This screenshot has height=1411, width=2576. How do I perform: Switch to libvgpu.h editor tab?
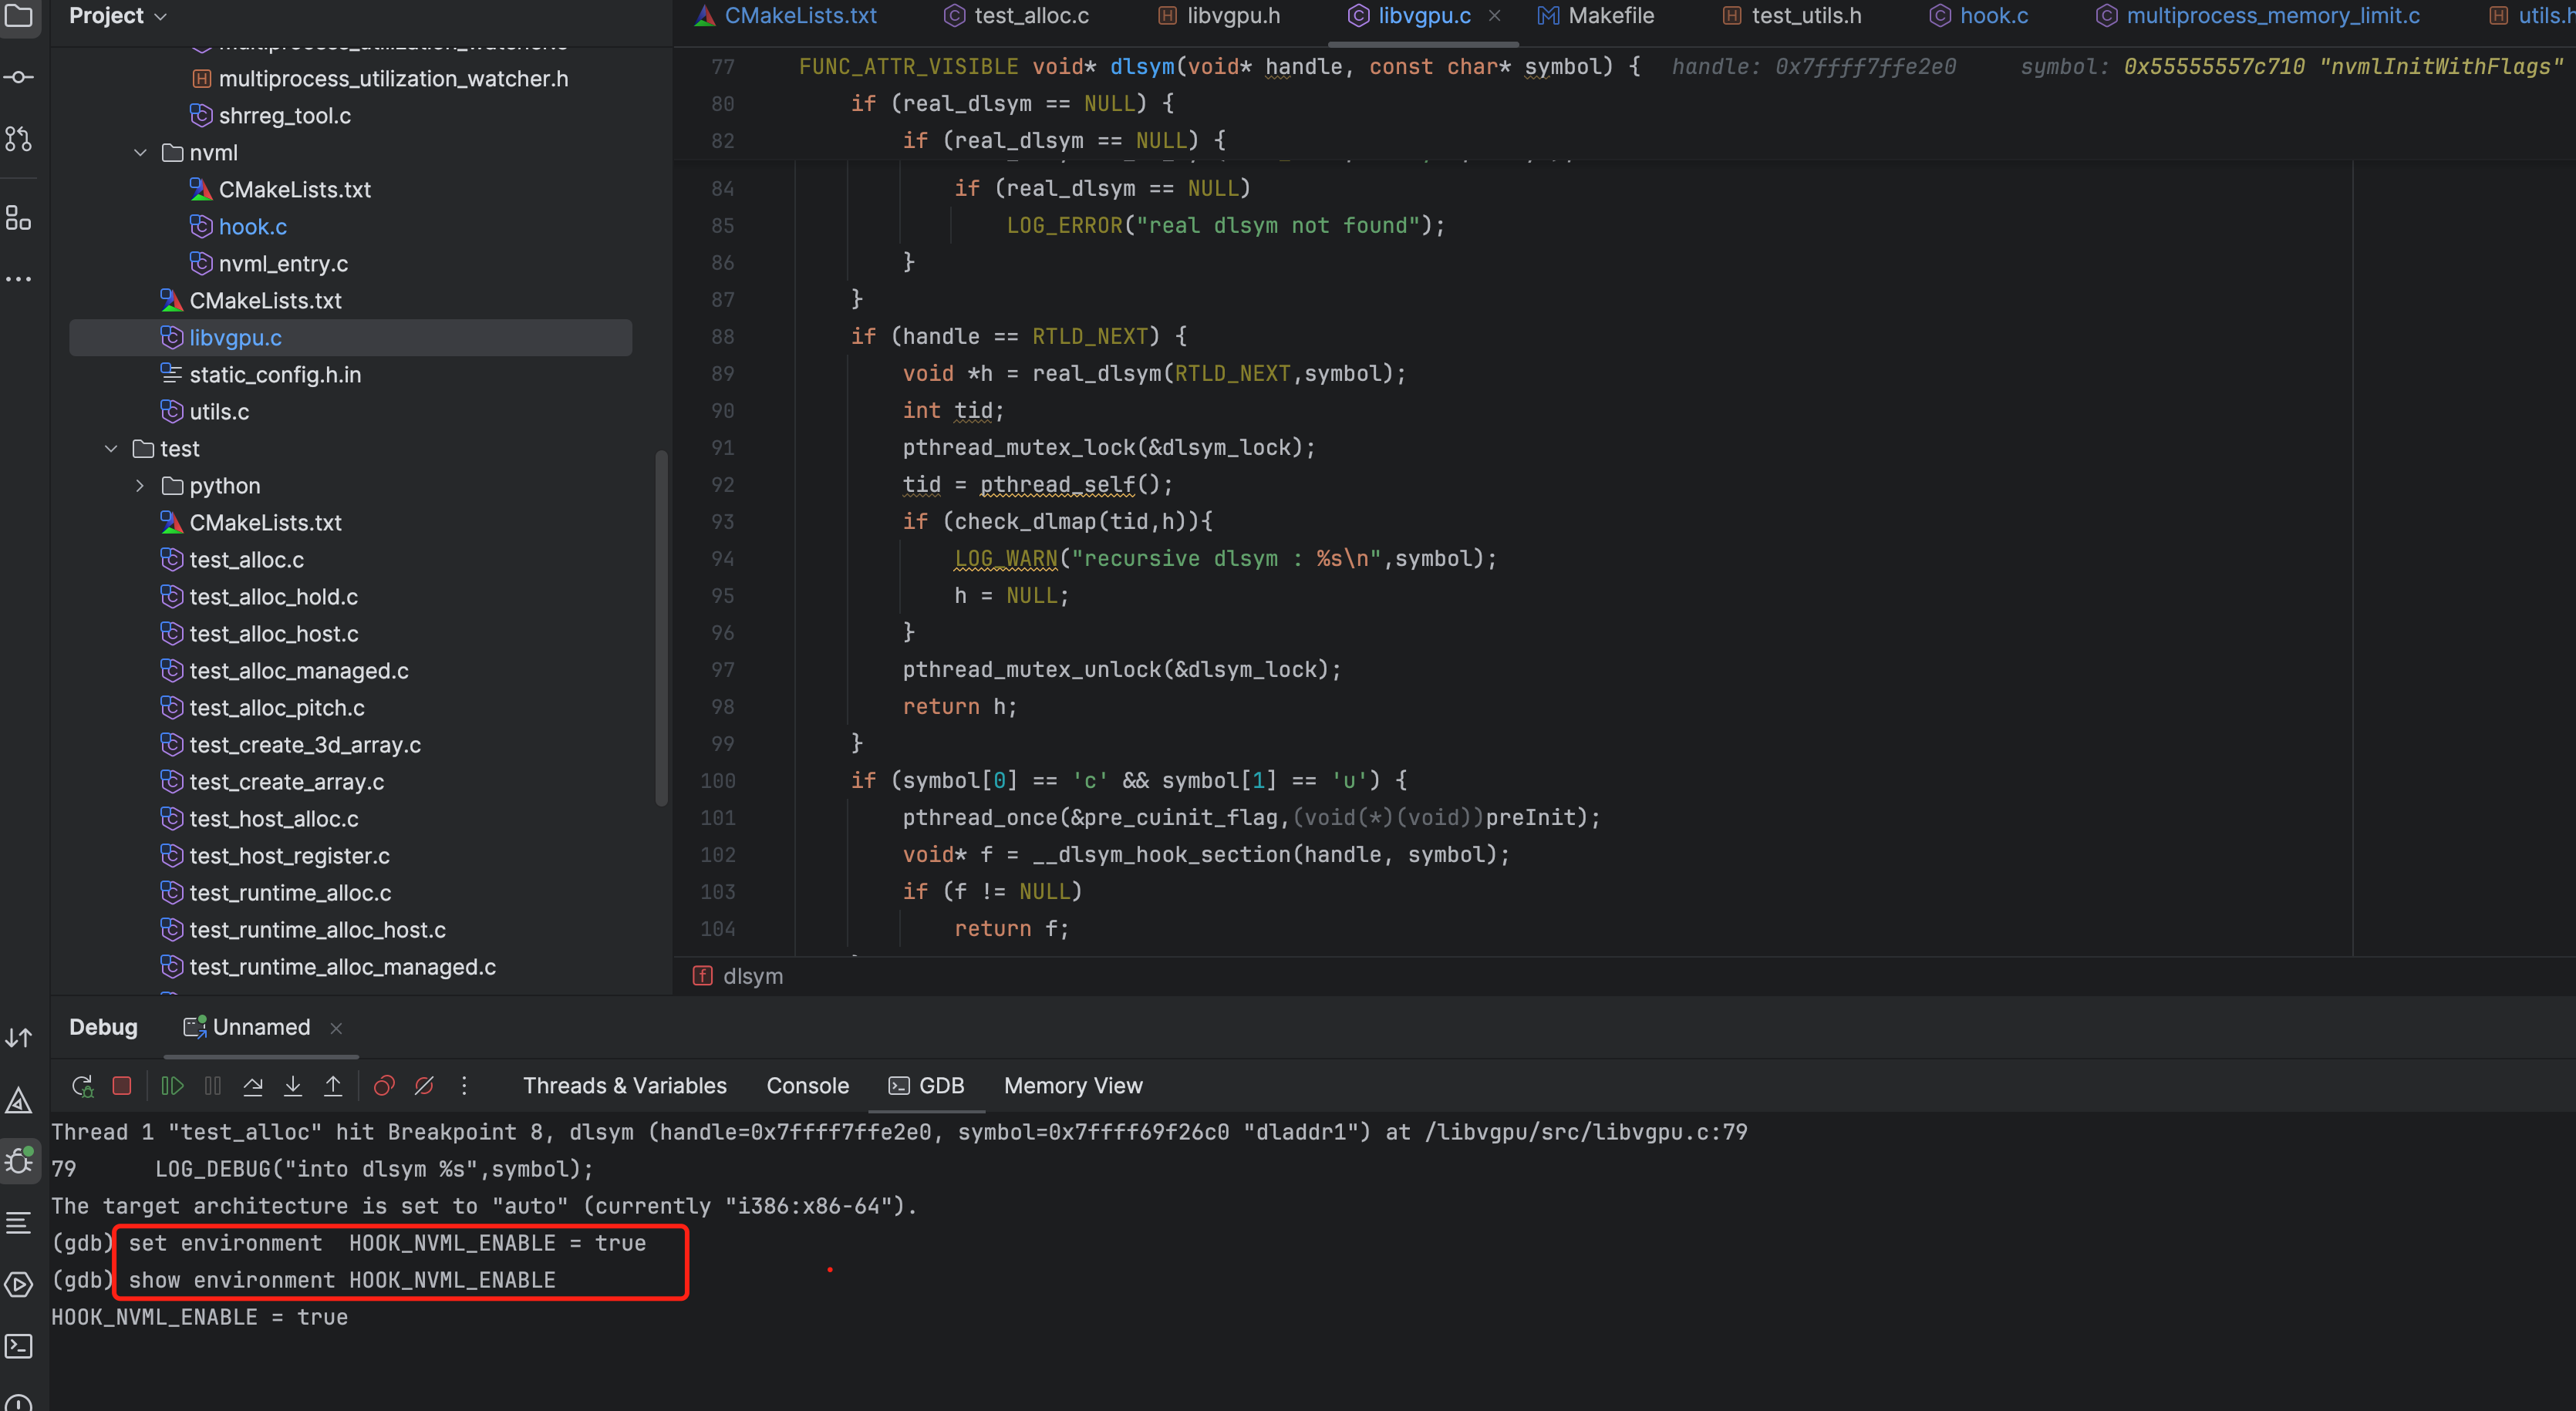point(1219,16)
